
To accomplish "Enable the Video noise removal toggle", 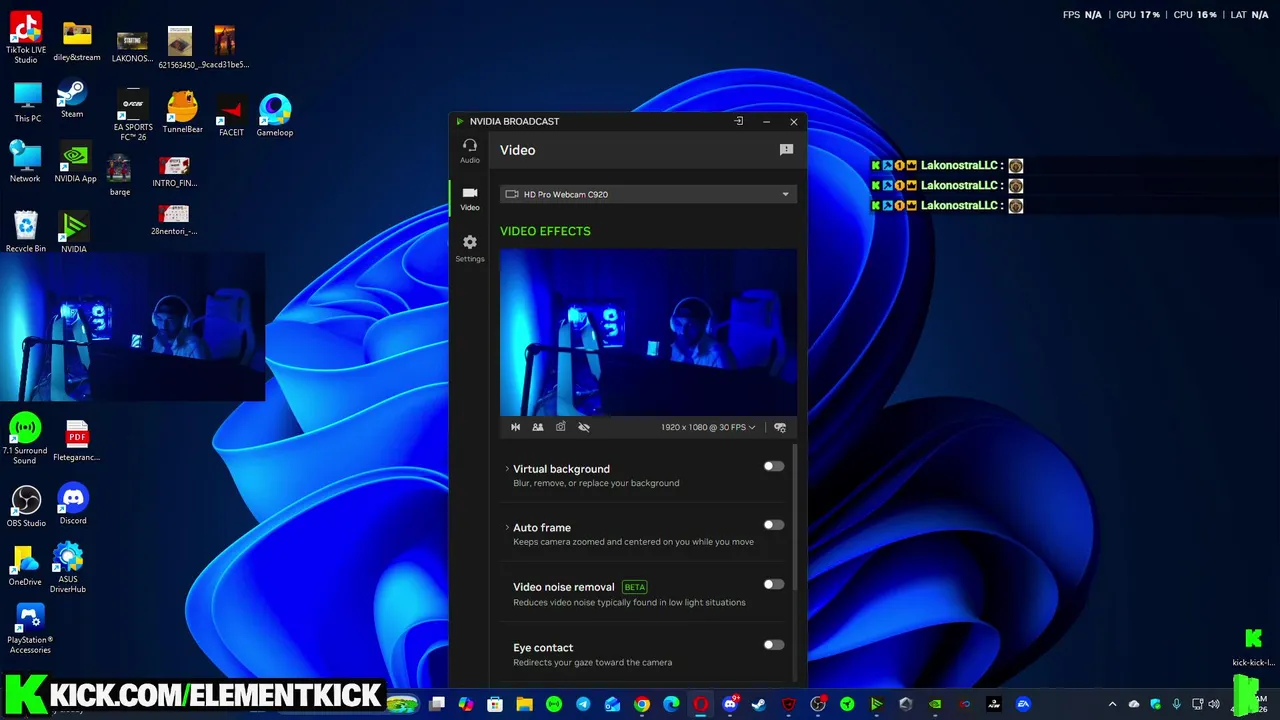I will point(774,585).
